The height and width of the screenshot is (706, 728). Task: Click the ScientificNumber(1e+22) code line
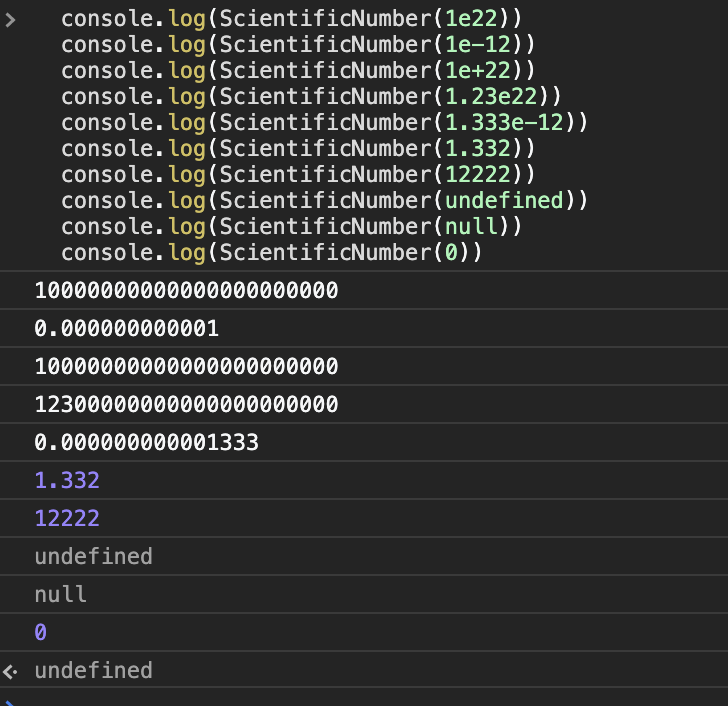point(297,71)
